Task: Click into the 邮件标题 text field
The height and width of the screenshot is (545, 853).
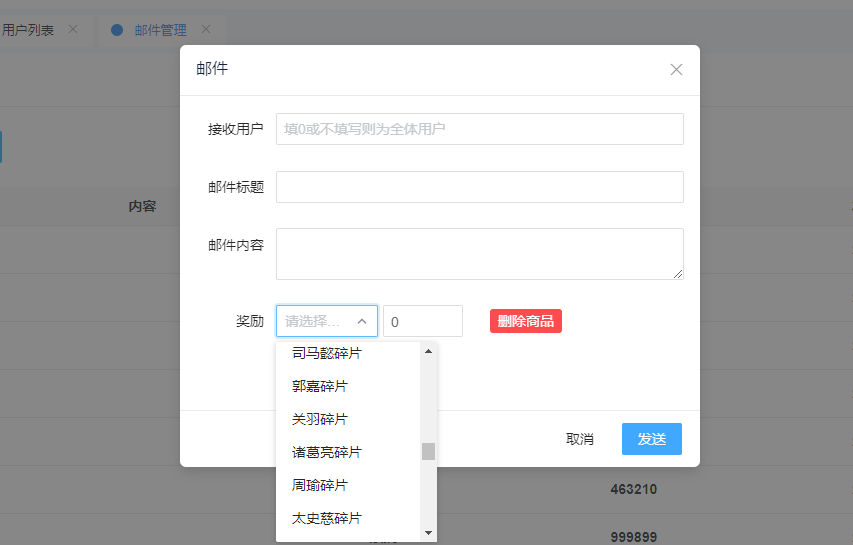Action: pyautogui.click(x=479, y=187)
